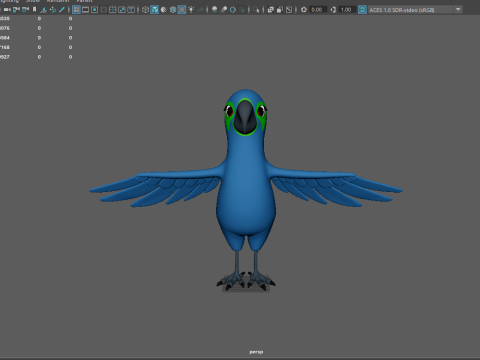Click the Smooth Shade All cube icon
The image size is (480, 360).
click(x=155, y=10)
